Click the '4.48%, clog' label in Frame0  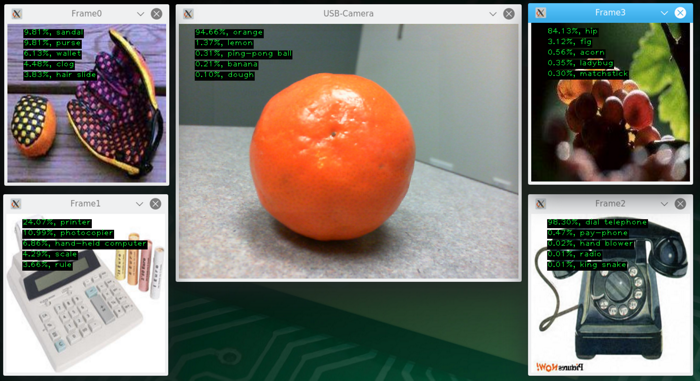coord(49,64)
